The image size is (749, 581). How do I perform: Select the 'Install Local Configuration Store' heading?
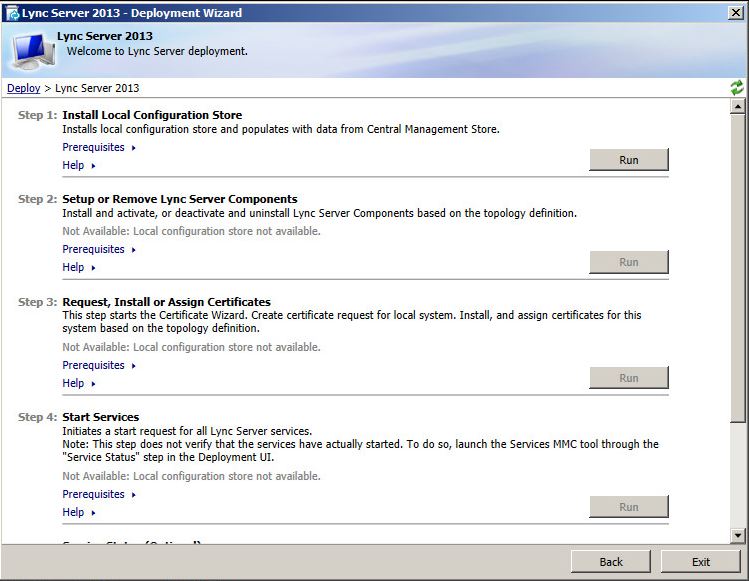[x=152, y=115]
